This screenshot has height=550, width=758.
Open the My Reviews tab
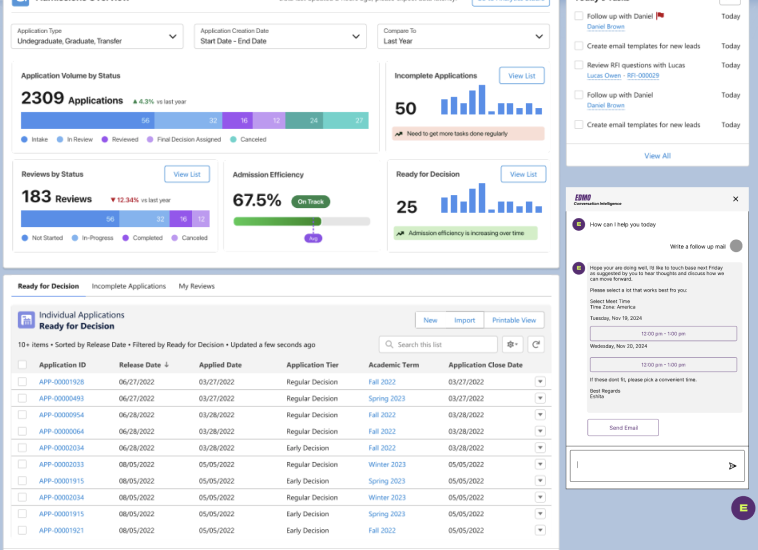196,286
